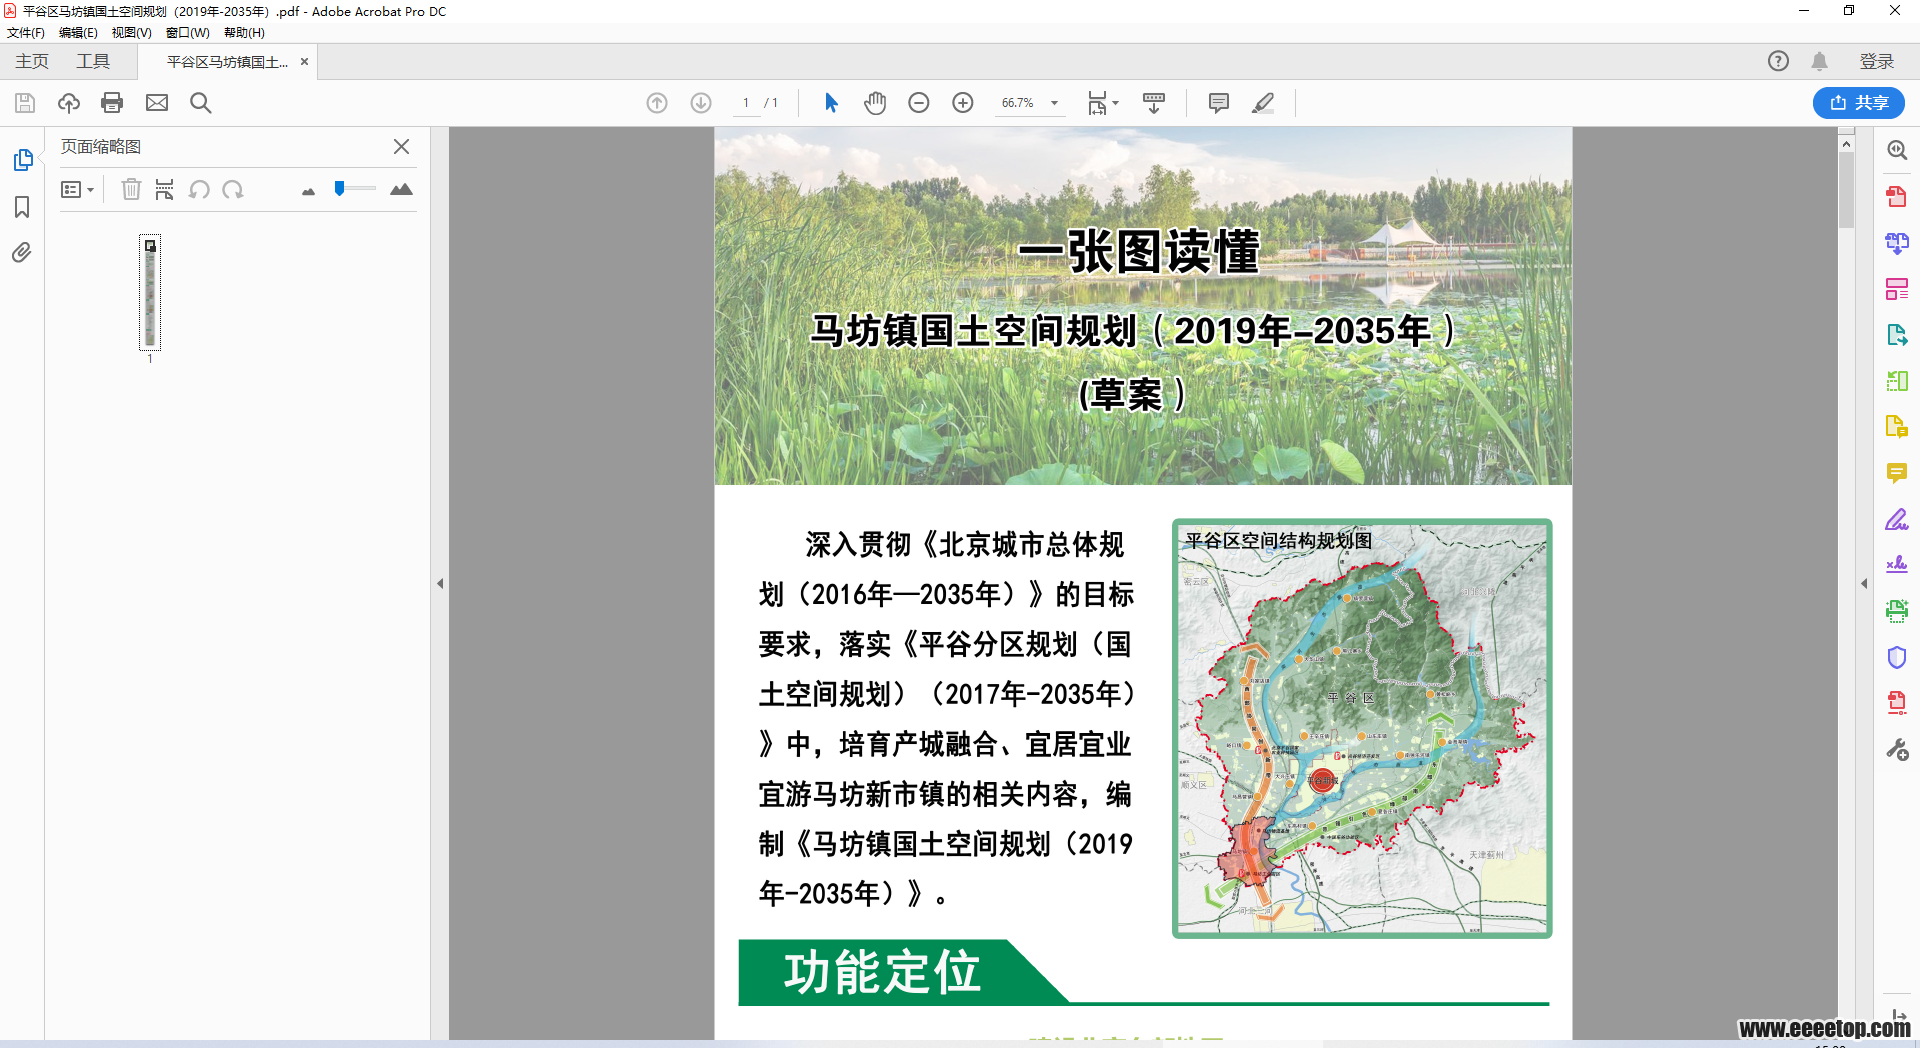The height and width of the screenshot is (1048, 1920).
Task: Print the document with the printer icon
Action: [112, 103]
